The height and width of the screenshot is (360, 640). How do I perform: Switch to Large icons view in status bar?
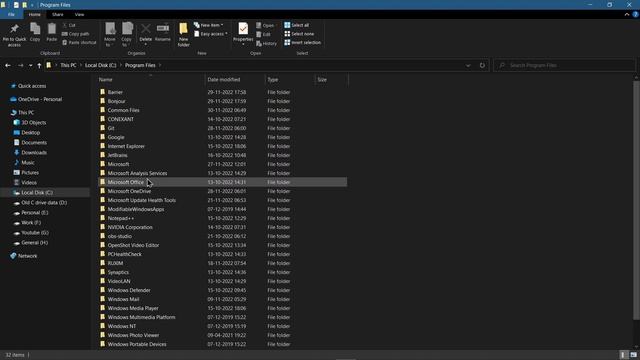tap(633, 355)
